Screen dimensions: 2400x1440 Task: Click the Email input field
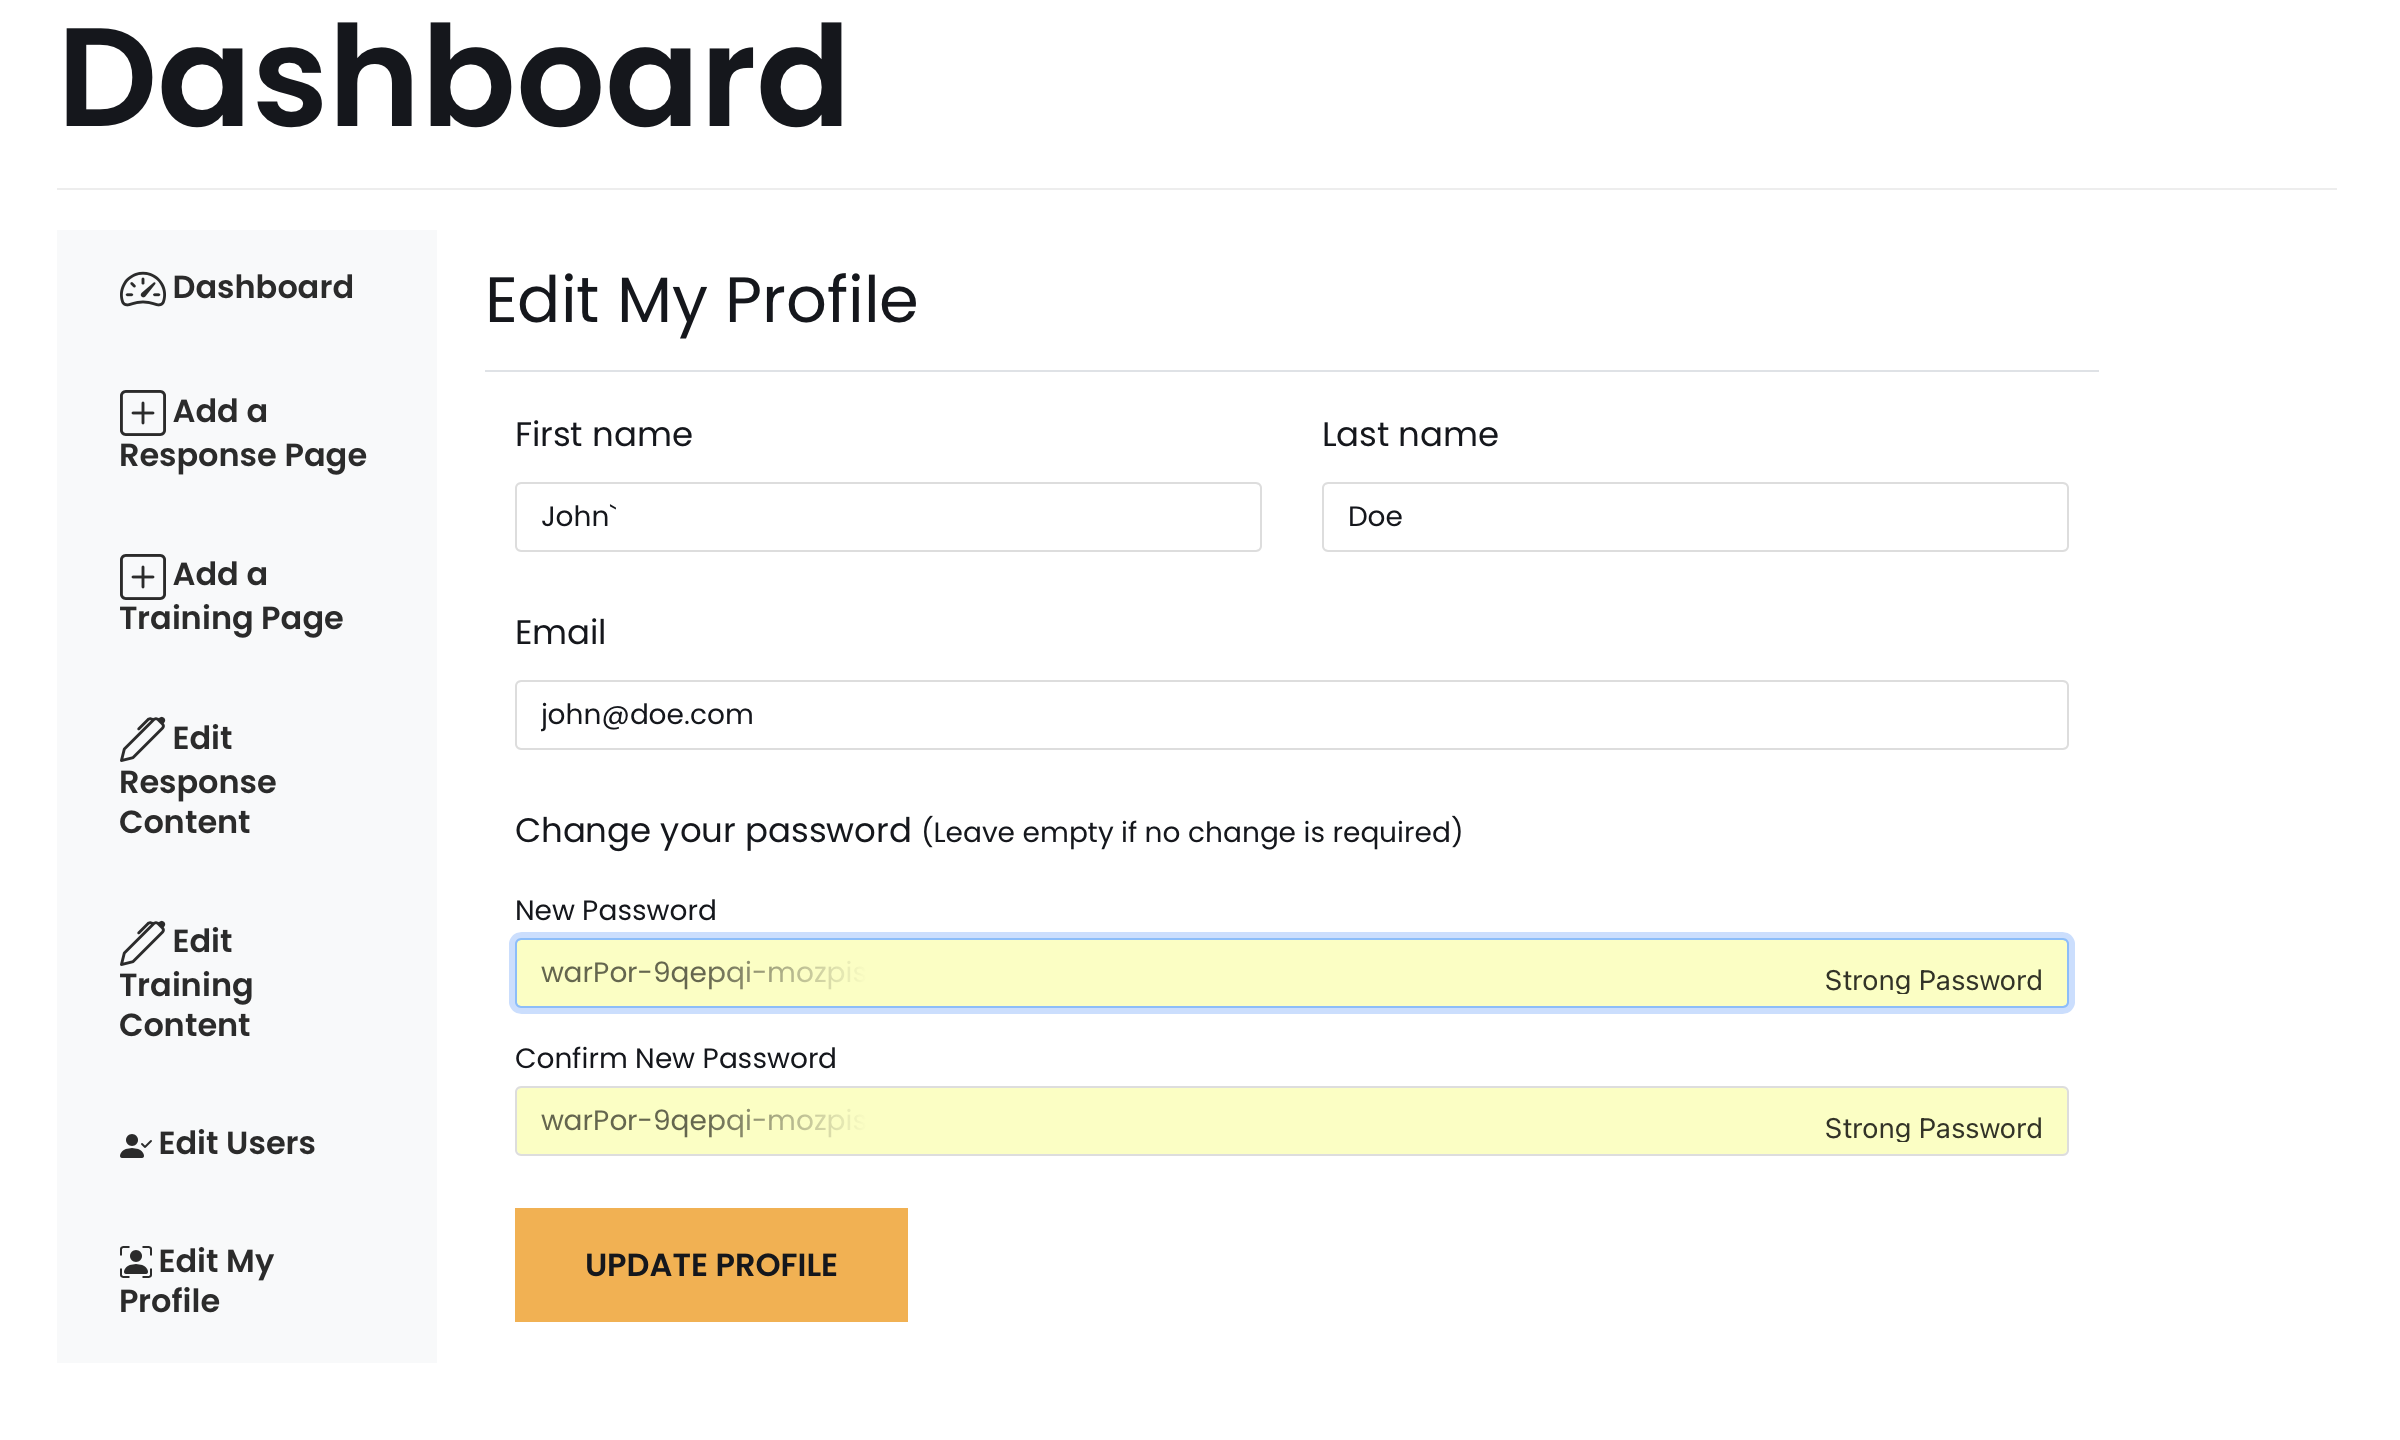[x=1291, y=715]
